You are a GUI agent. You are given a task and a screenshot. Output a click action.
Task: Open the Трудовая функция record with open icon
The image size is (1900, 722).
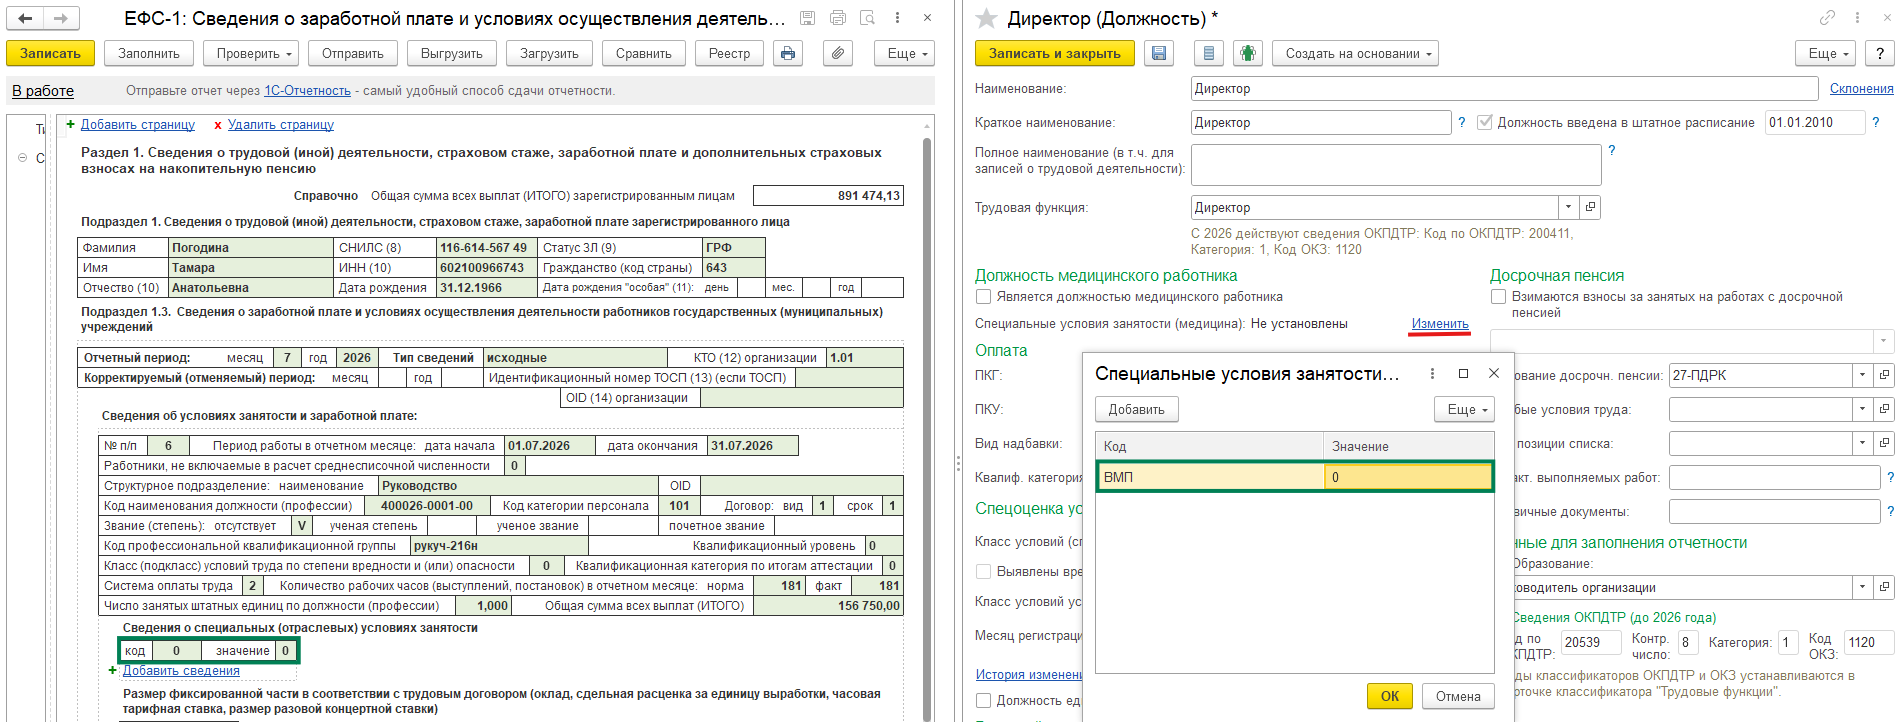(1590, 207)
